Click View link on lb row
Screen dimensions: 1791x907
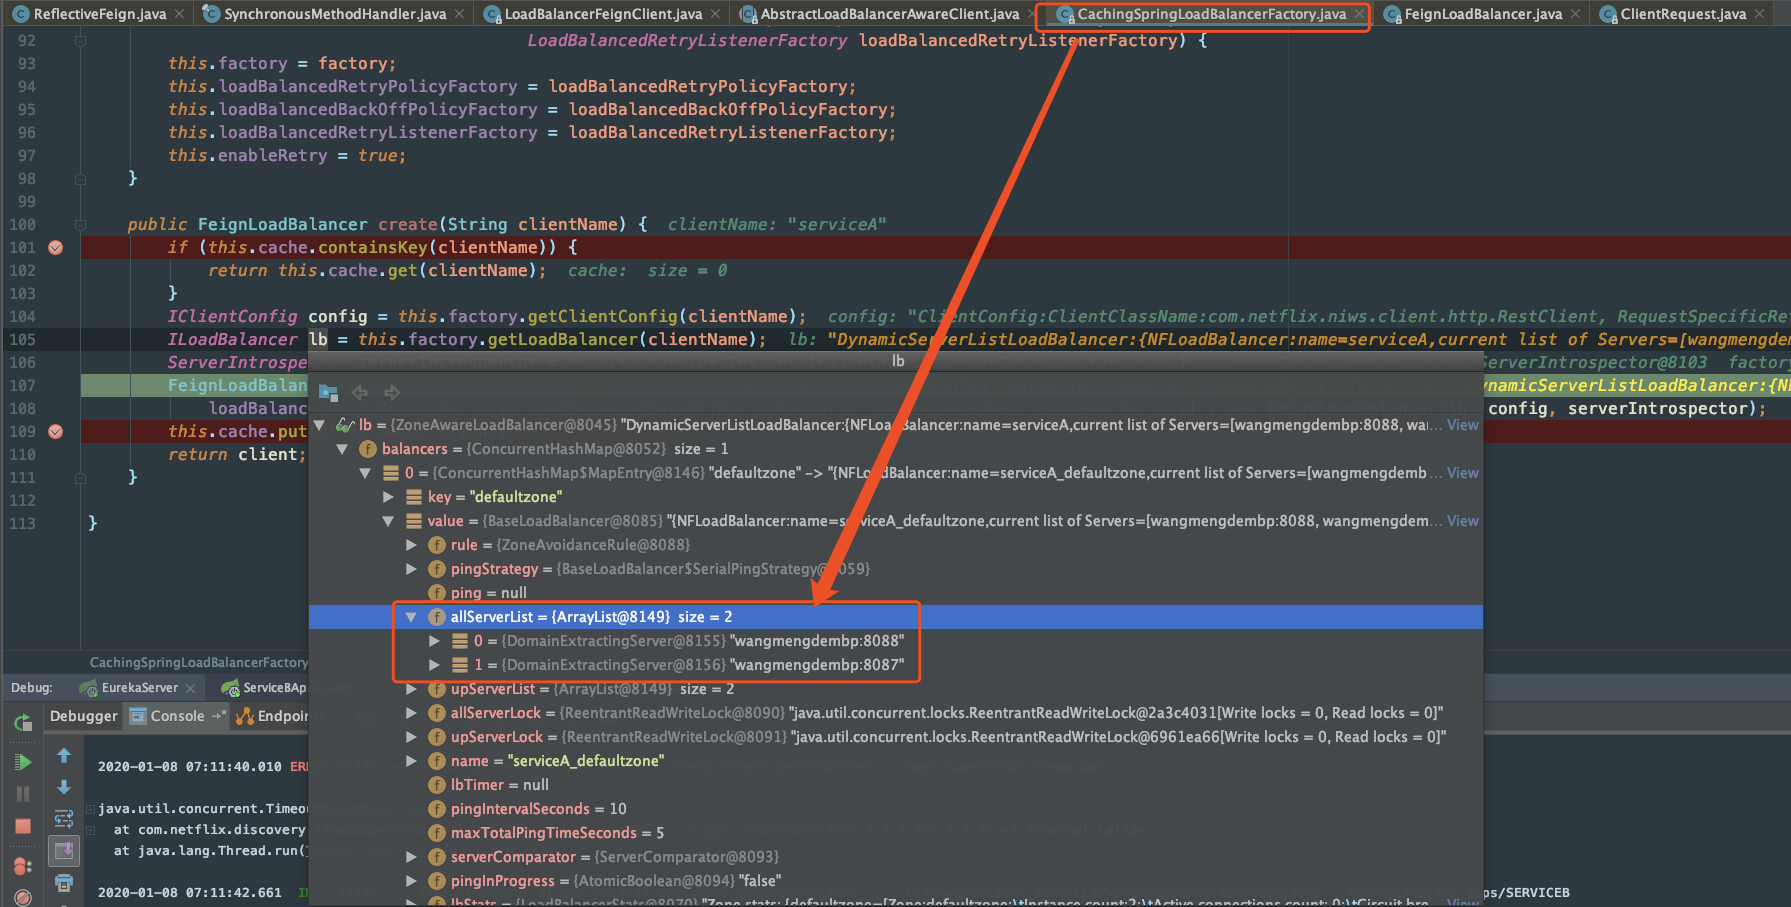(x=1463, y=425)
